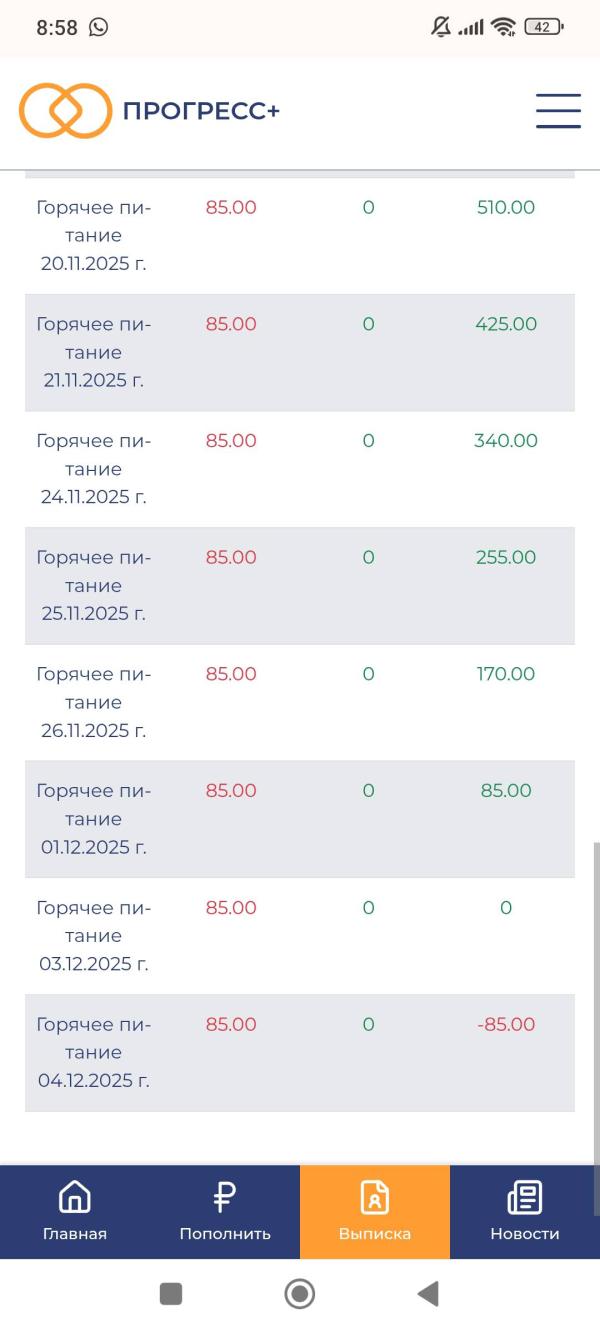Open the Новости news tab

point(525,1211)
